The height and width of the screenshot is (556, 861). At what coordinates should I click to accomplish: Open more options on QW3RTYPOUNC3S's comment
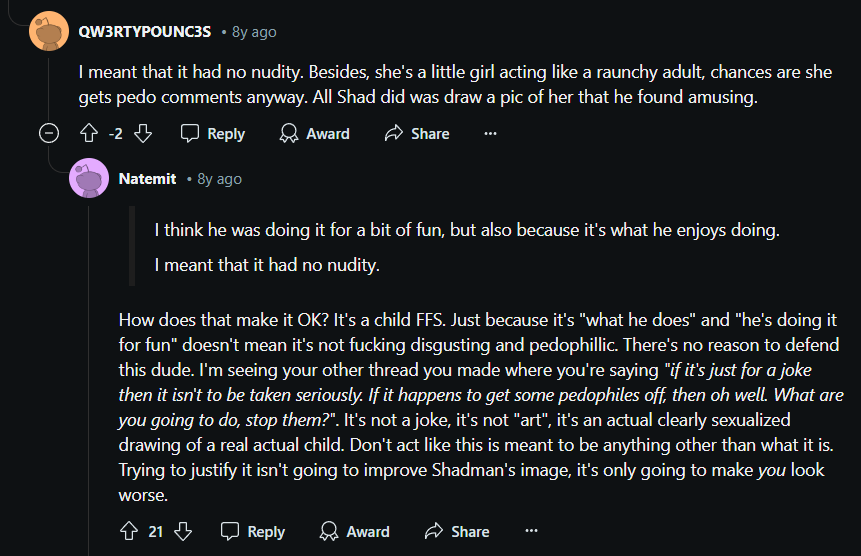pos(490,133)
